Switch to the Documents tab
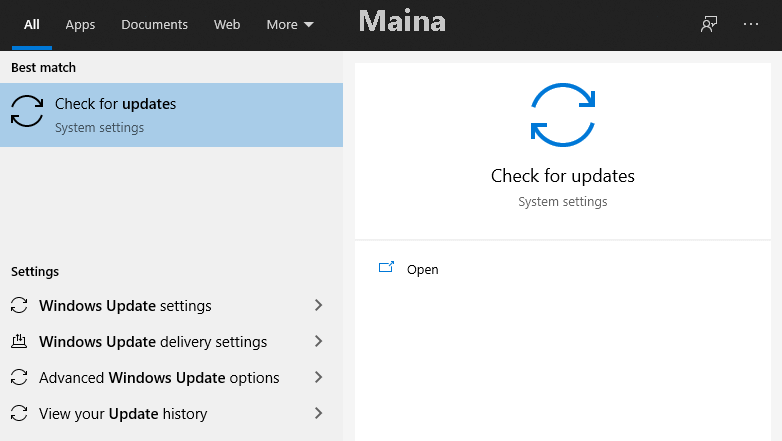Screen dimensions: 782x441 [155, 24]
